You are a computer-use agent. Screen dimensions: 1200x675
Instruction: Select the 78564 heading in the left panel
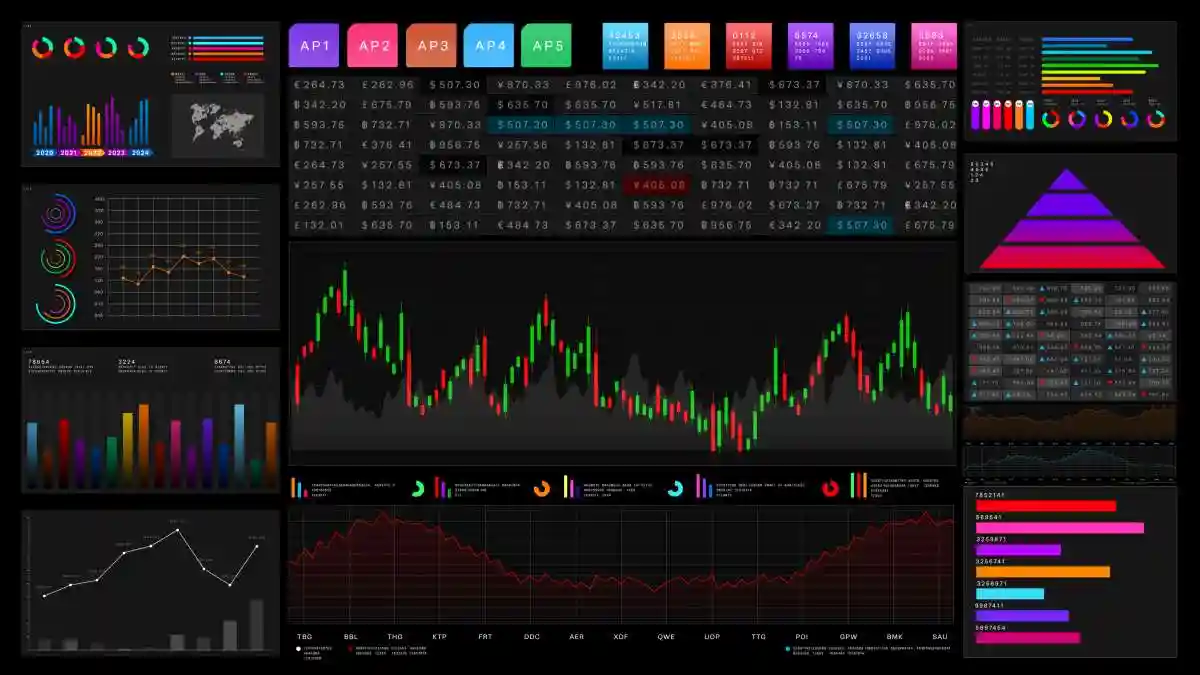click(x=39, y=362)
